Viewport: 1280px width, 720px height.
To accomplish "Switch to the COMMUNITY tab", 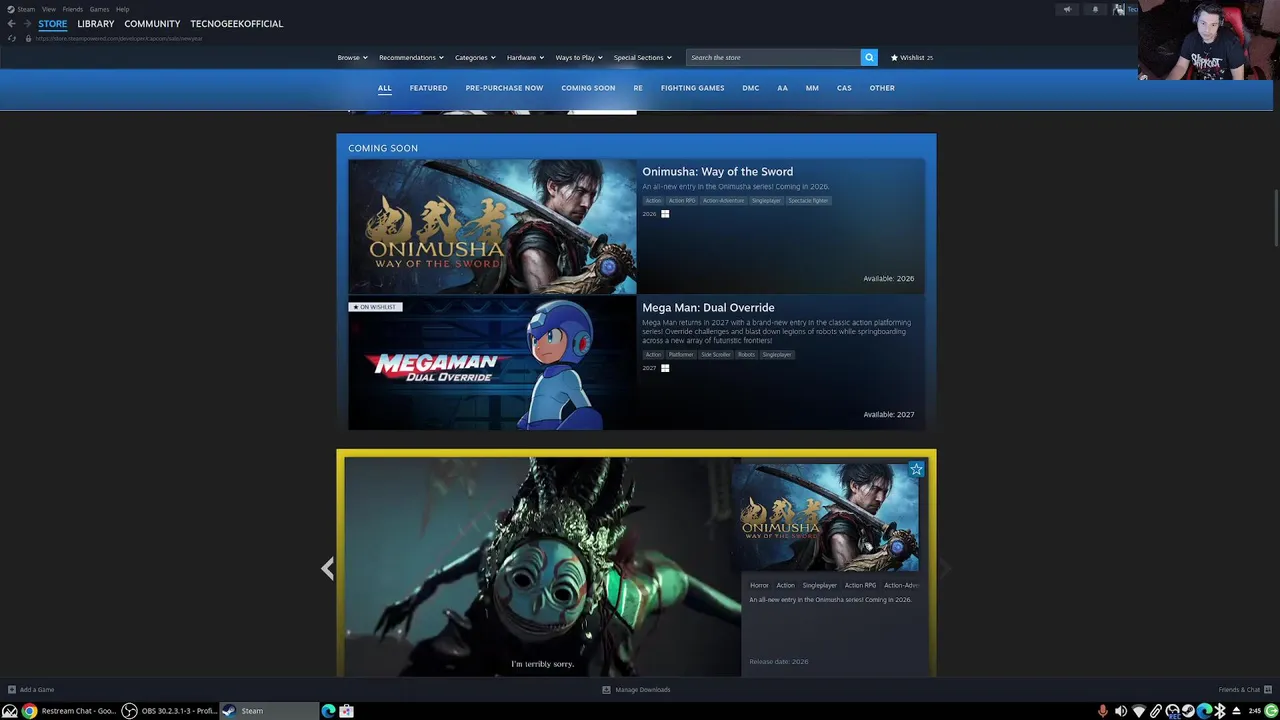I will pos(152,24).
